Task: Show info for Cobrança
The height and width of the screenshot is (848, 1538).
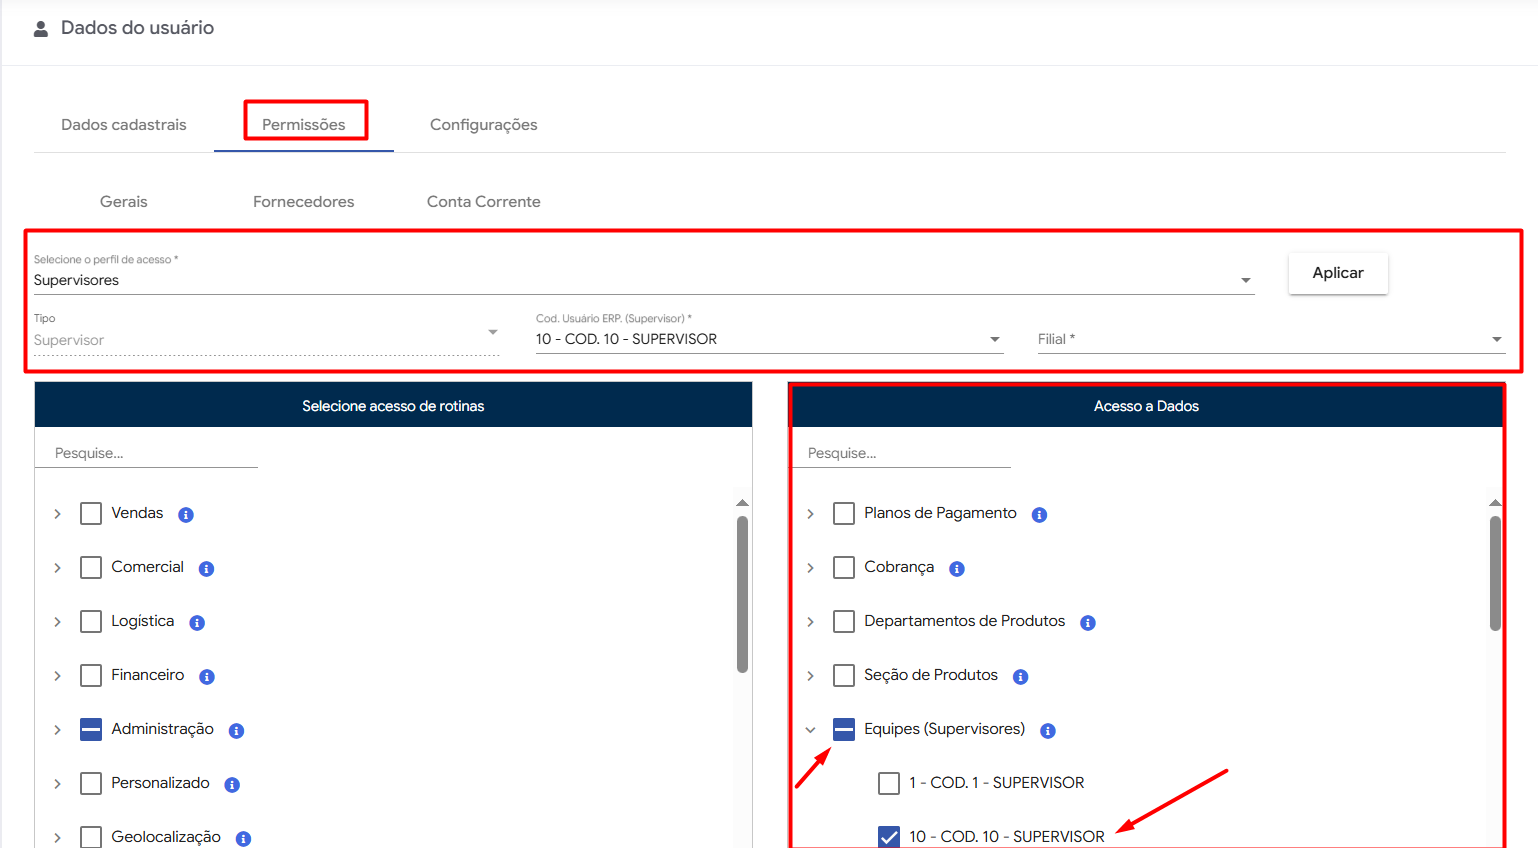Action: 957,569
